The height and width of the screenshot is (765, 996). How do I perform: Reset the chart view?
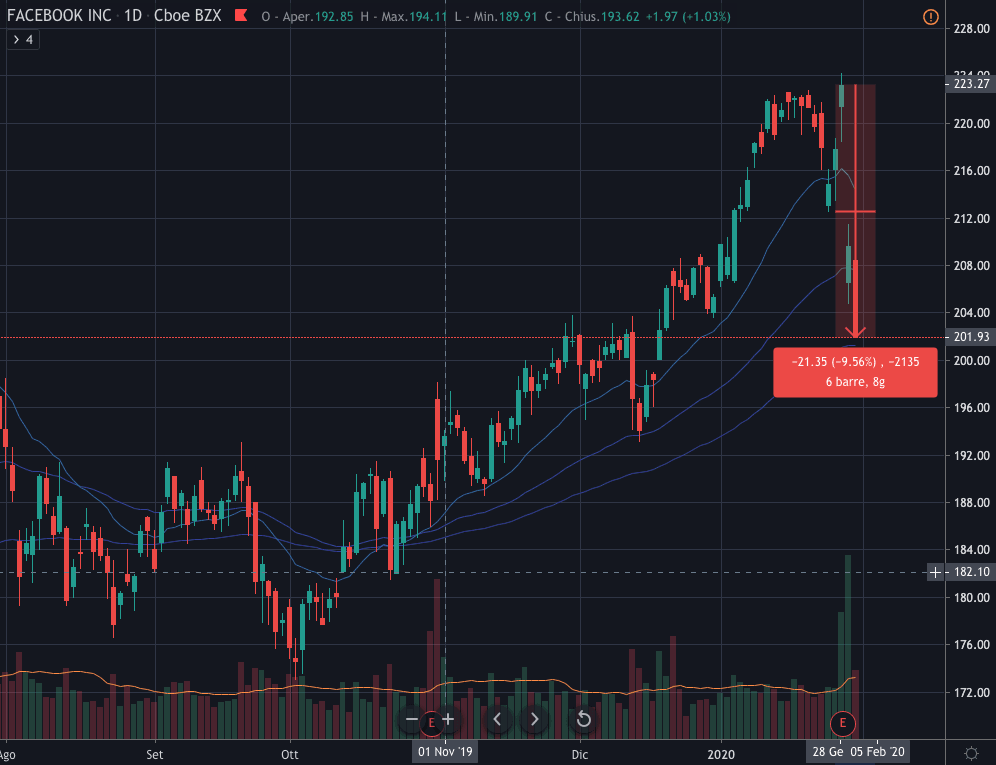click(584, 719)
